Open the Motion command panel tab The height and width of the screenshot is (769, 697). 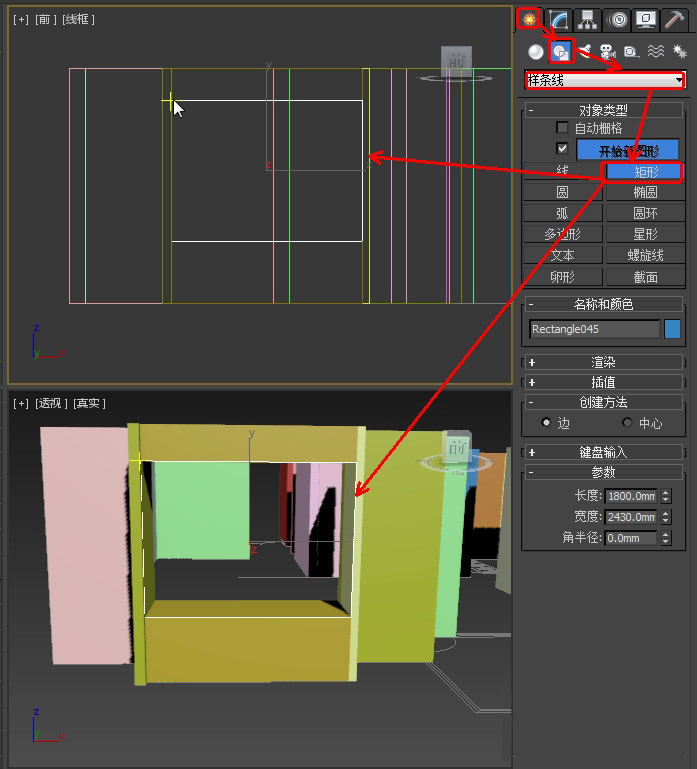coord(617,20)
